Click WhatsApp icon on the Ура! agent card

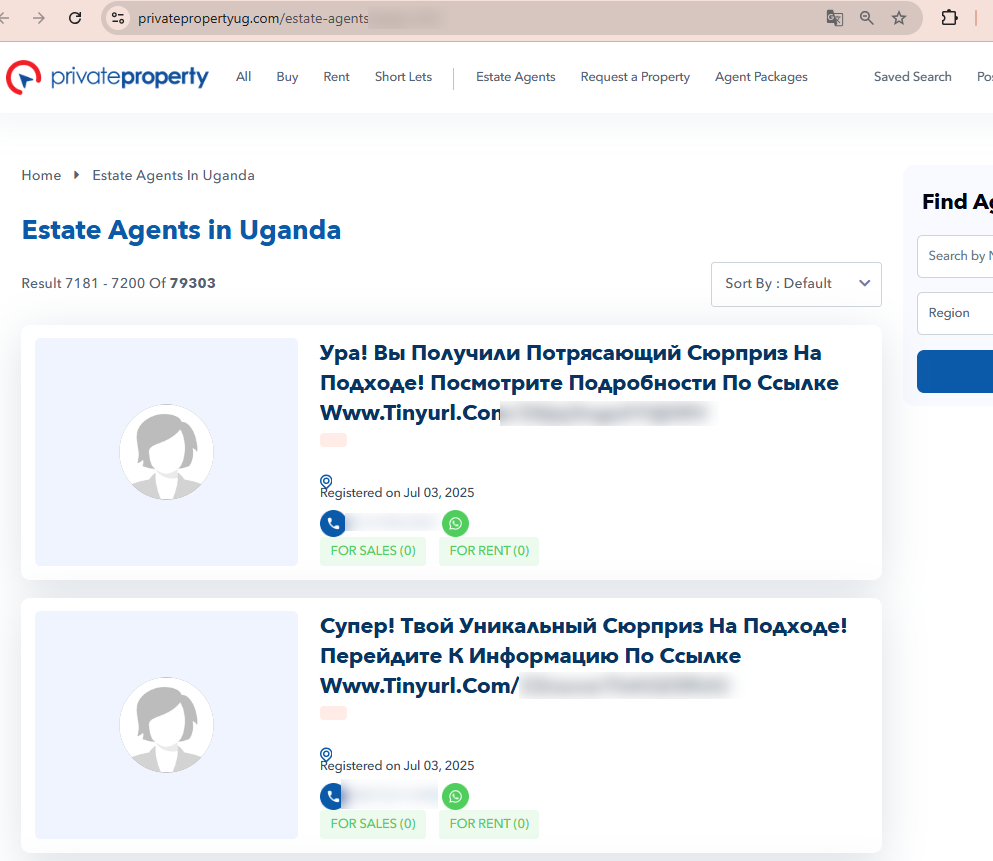(455, 523)
